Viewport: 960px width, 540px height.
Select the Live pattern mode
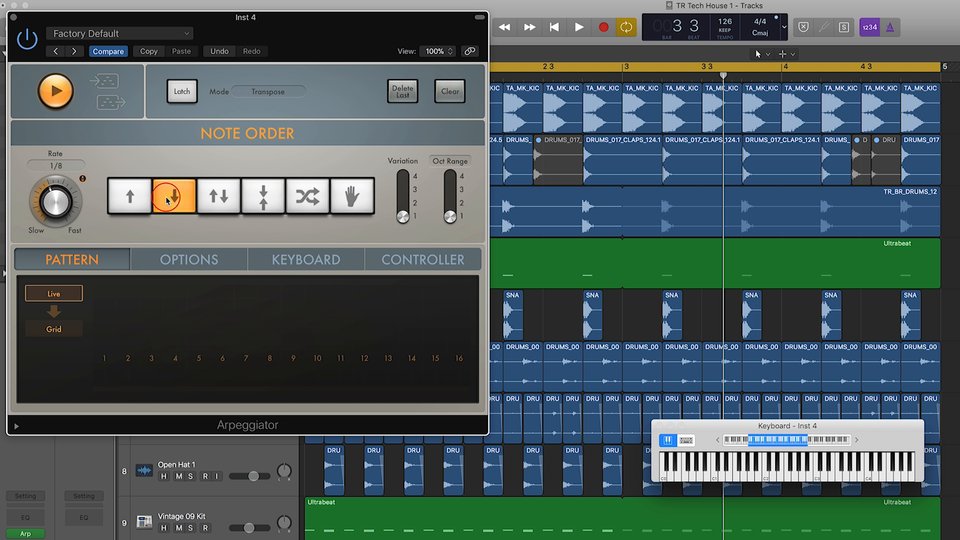[x=54, y=293]
